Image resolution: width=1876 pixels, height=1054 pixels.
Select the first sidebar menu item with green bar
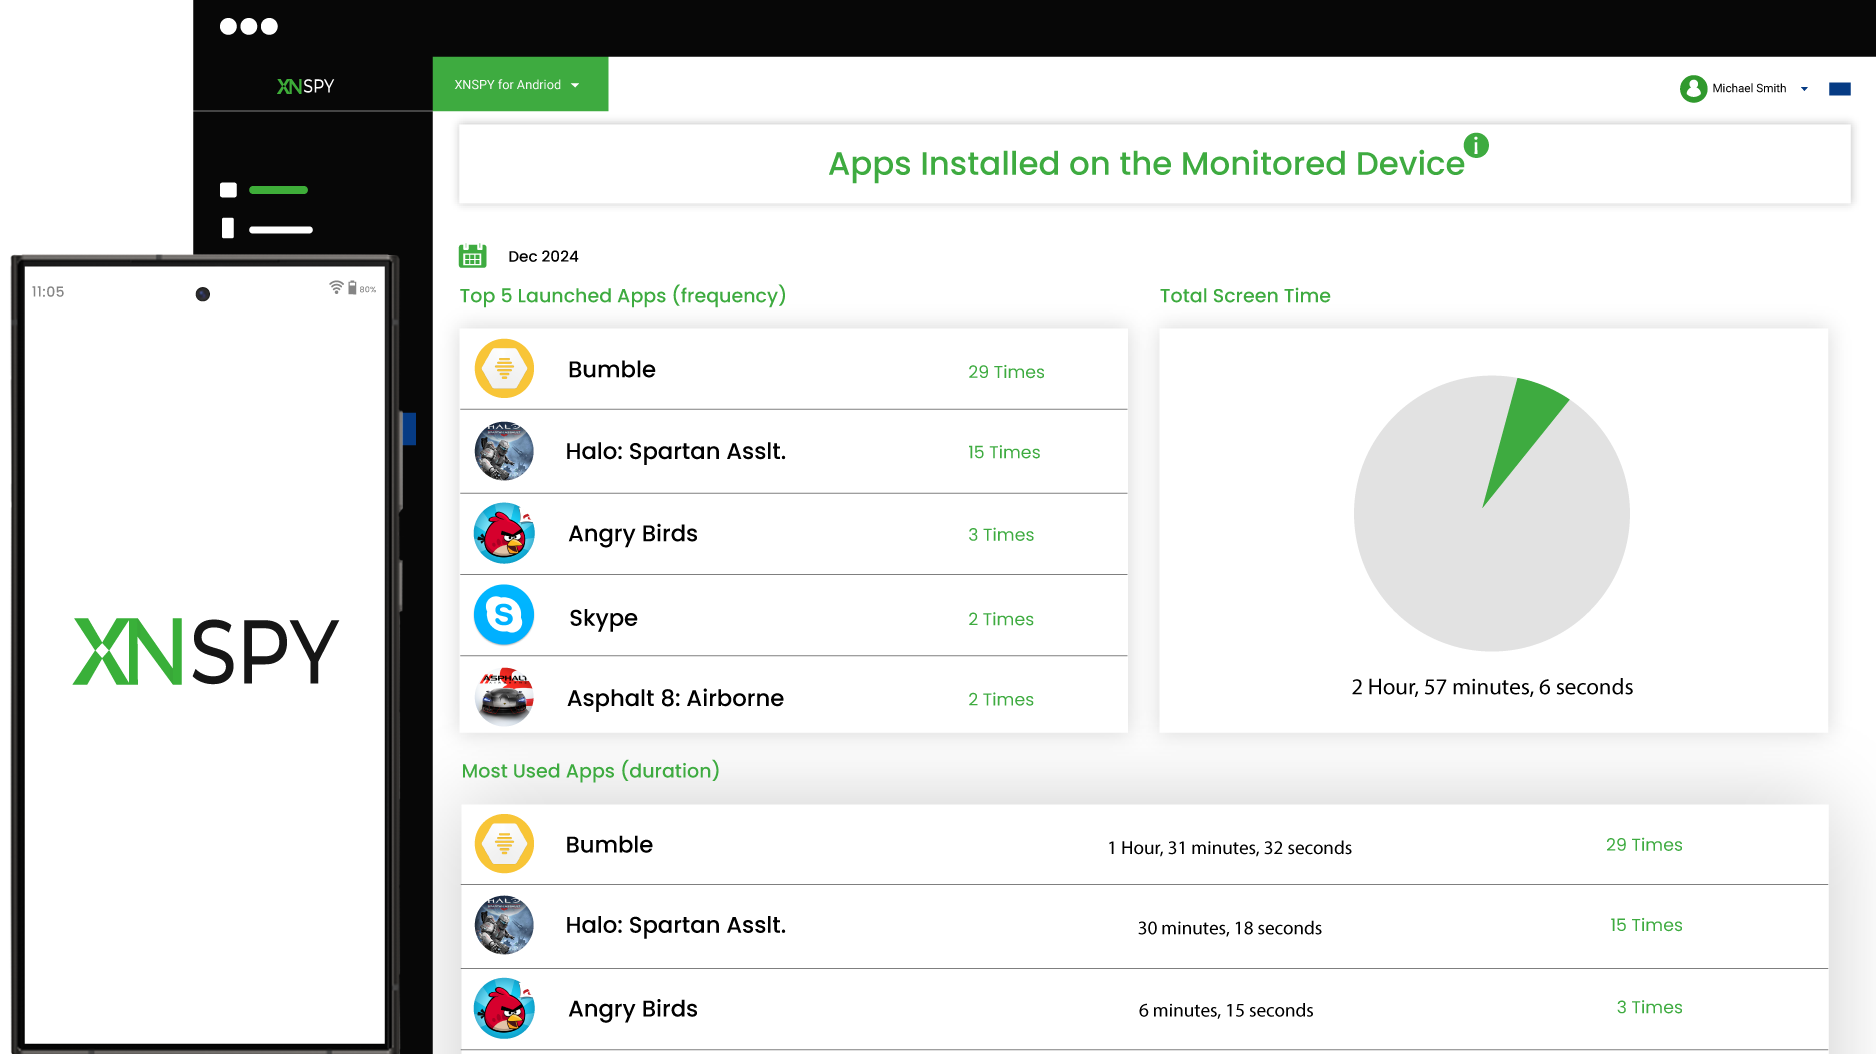(x=264, y=190)
